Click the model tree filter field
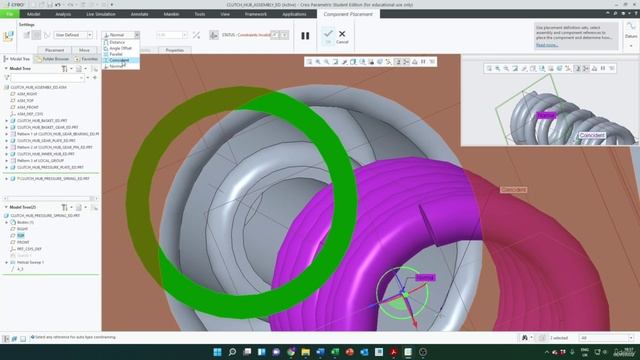Screen dimensions: 640x360 coord(47,78)
